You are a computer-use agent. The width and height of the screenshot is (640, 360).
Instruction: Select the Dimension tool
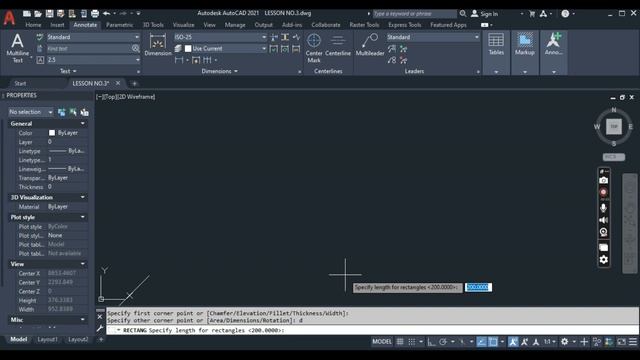(x=158, y=45)
